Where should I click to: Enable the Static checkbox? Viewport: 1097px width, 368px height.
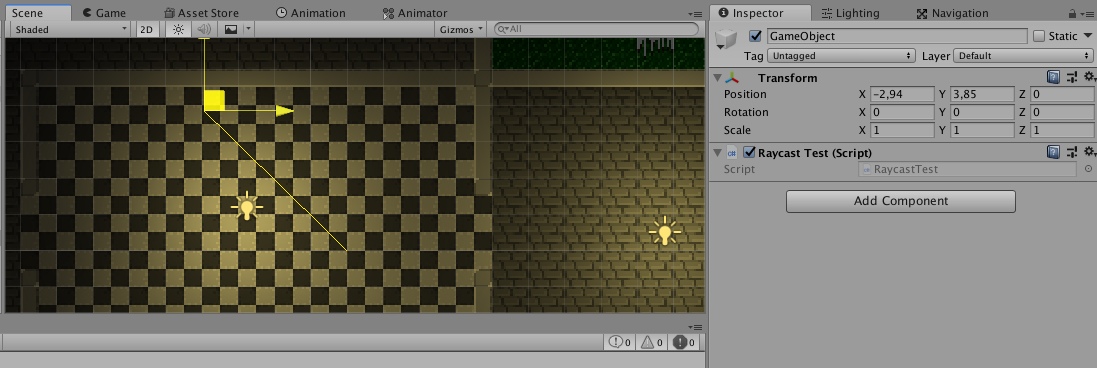pos(1039,36)
